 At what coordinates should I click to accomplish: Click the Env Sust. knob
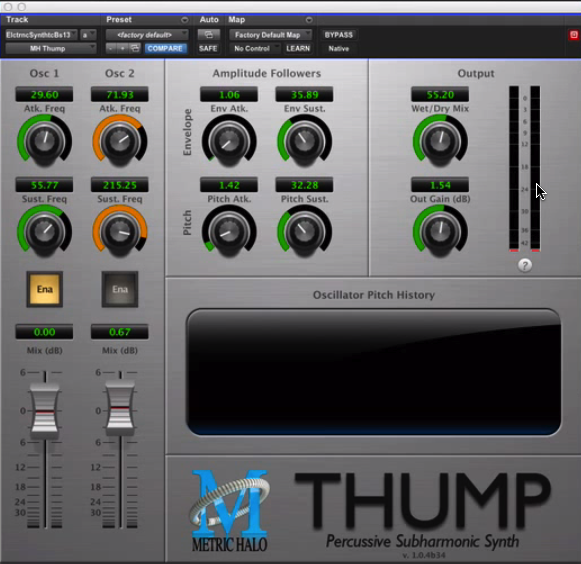pyautogui.click(x=305, y=141)
